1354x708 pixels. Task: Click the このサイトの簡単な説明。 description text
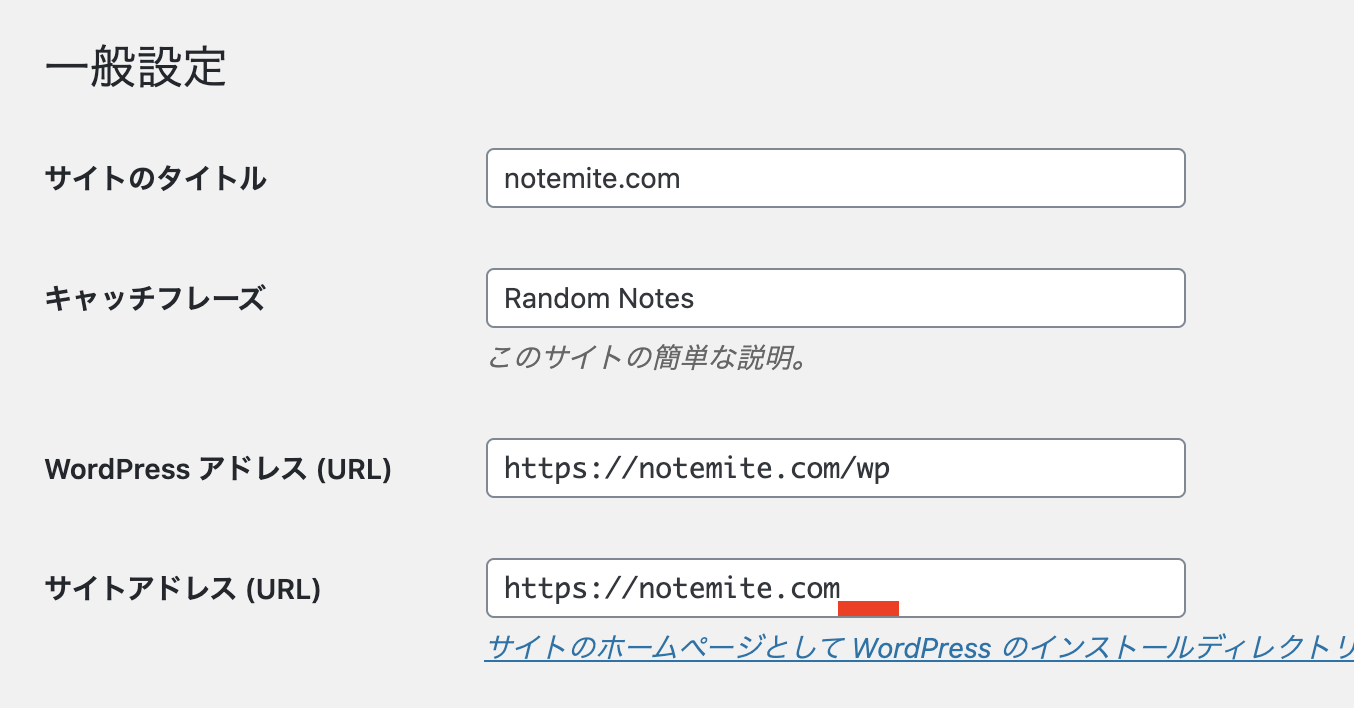pos(647,358)
